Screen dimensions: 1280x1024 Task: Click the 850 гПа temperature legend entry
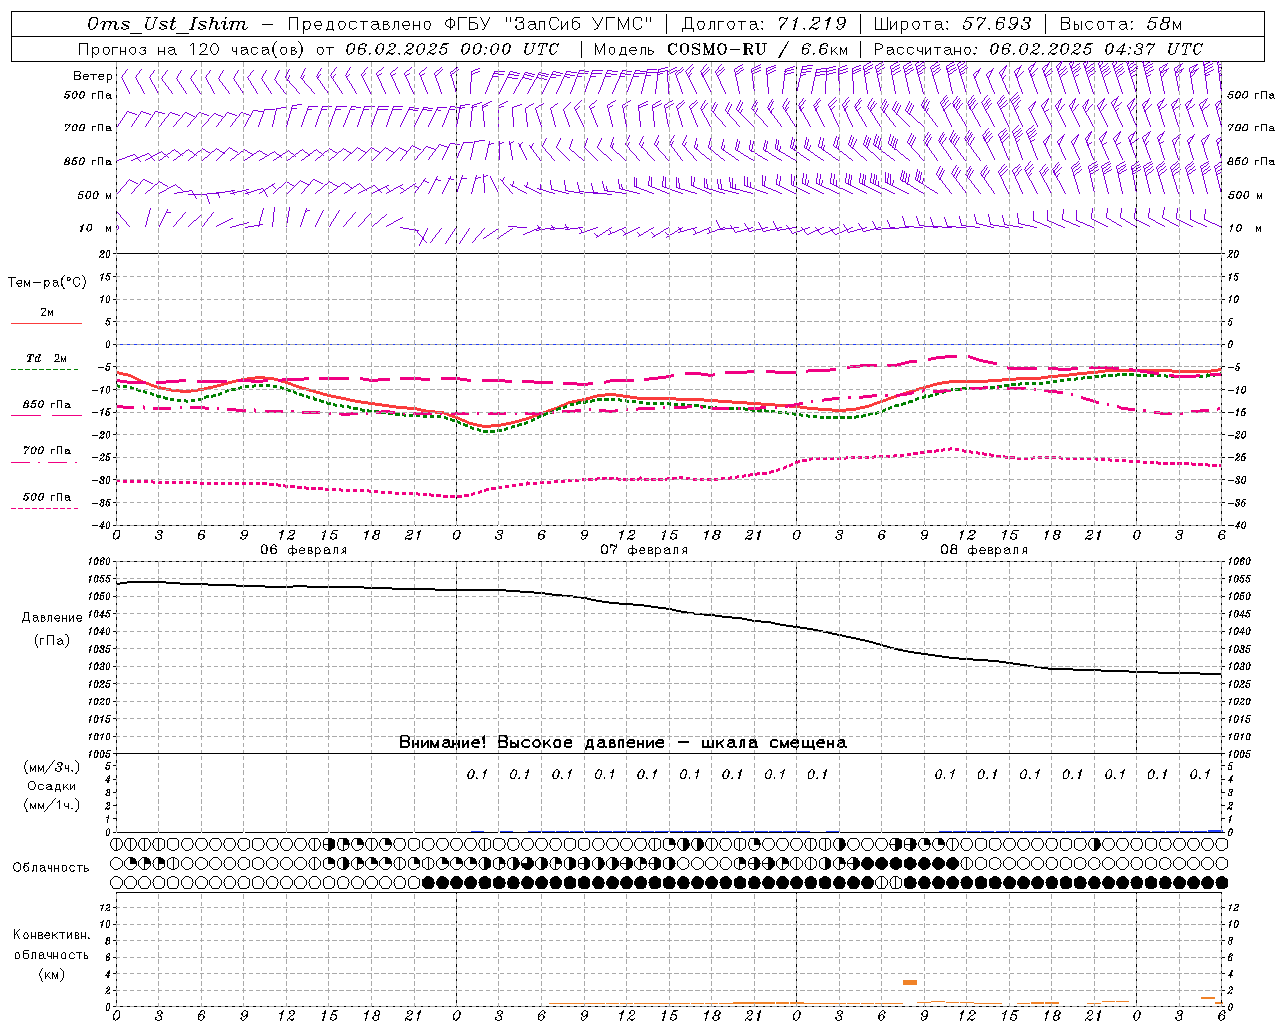click(47, 405)
